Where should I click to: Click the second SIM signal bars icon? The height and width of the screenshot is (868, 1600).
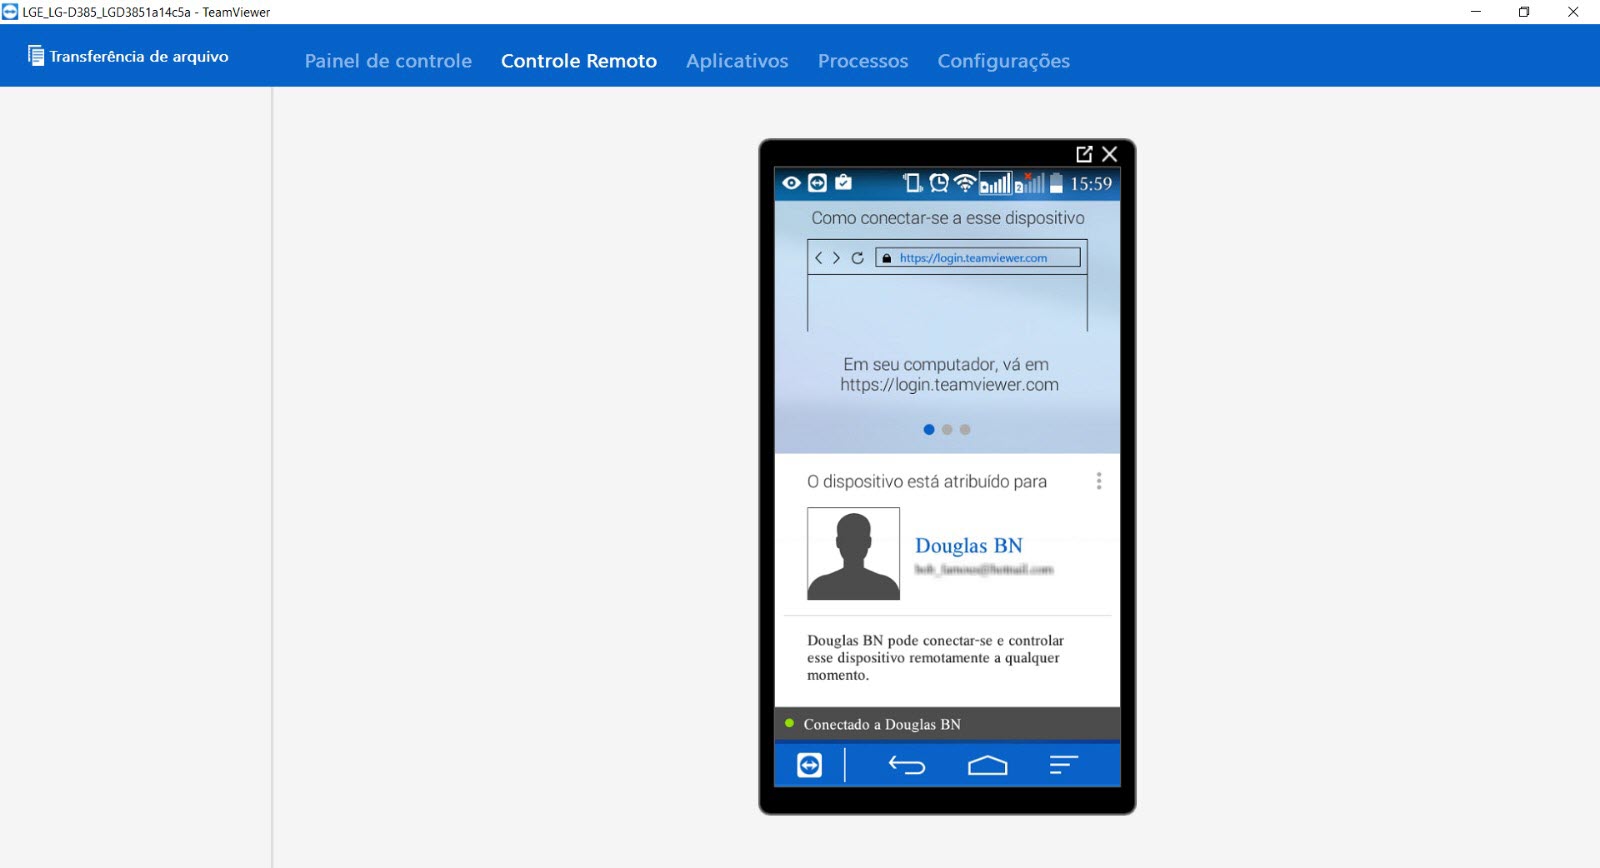pos(1029,183)
